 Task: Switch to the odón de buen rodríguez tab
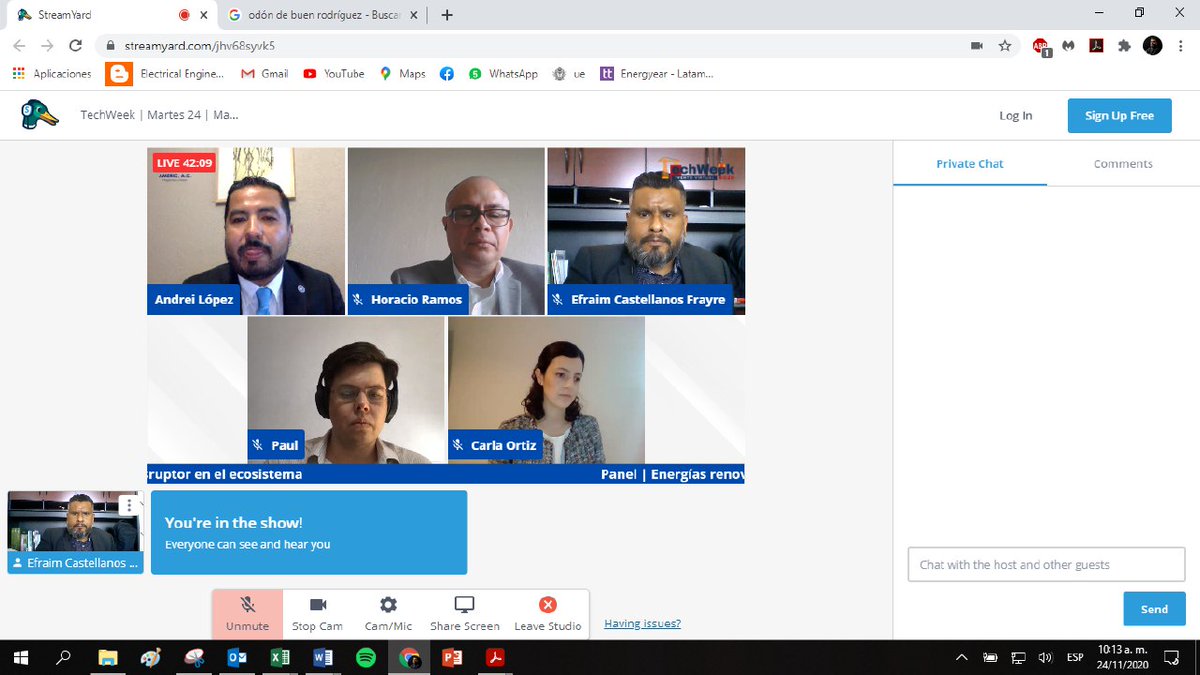(320, 15)
